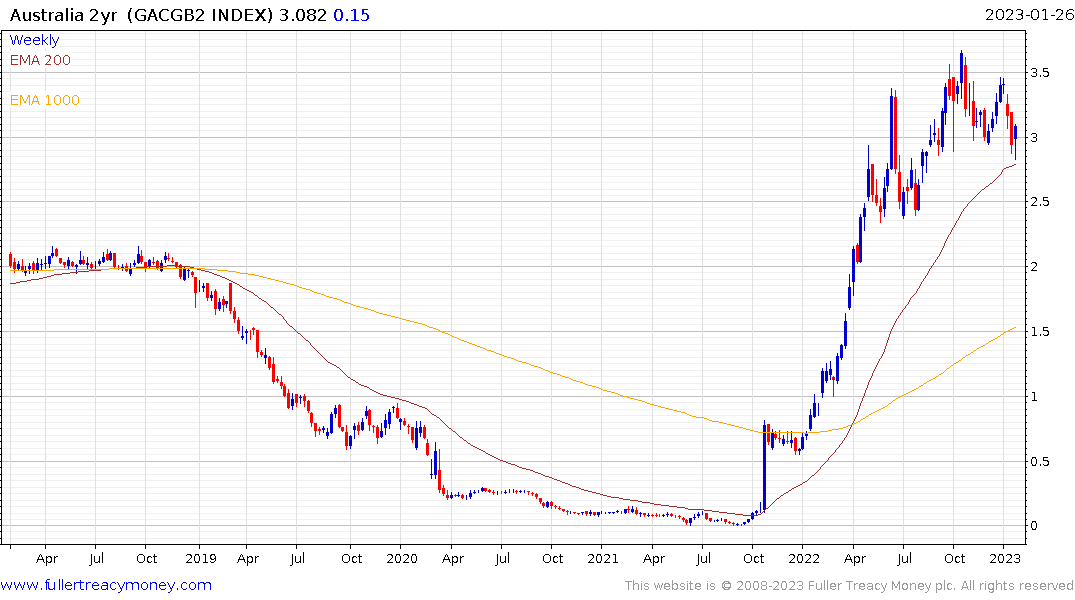1075x600 pixels.
Task: Click the 3.5 y-axis label
Action: (x=1040, y=73)
